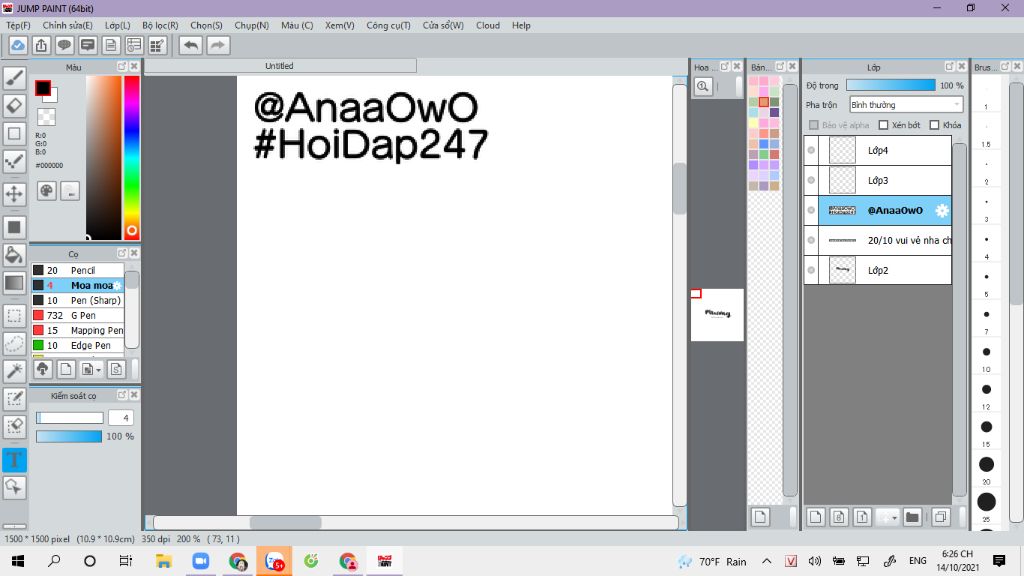Select the Text tool

coord(14,460)
